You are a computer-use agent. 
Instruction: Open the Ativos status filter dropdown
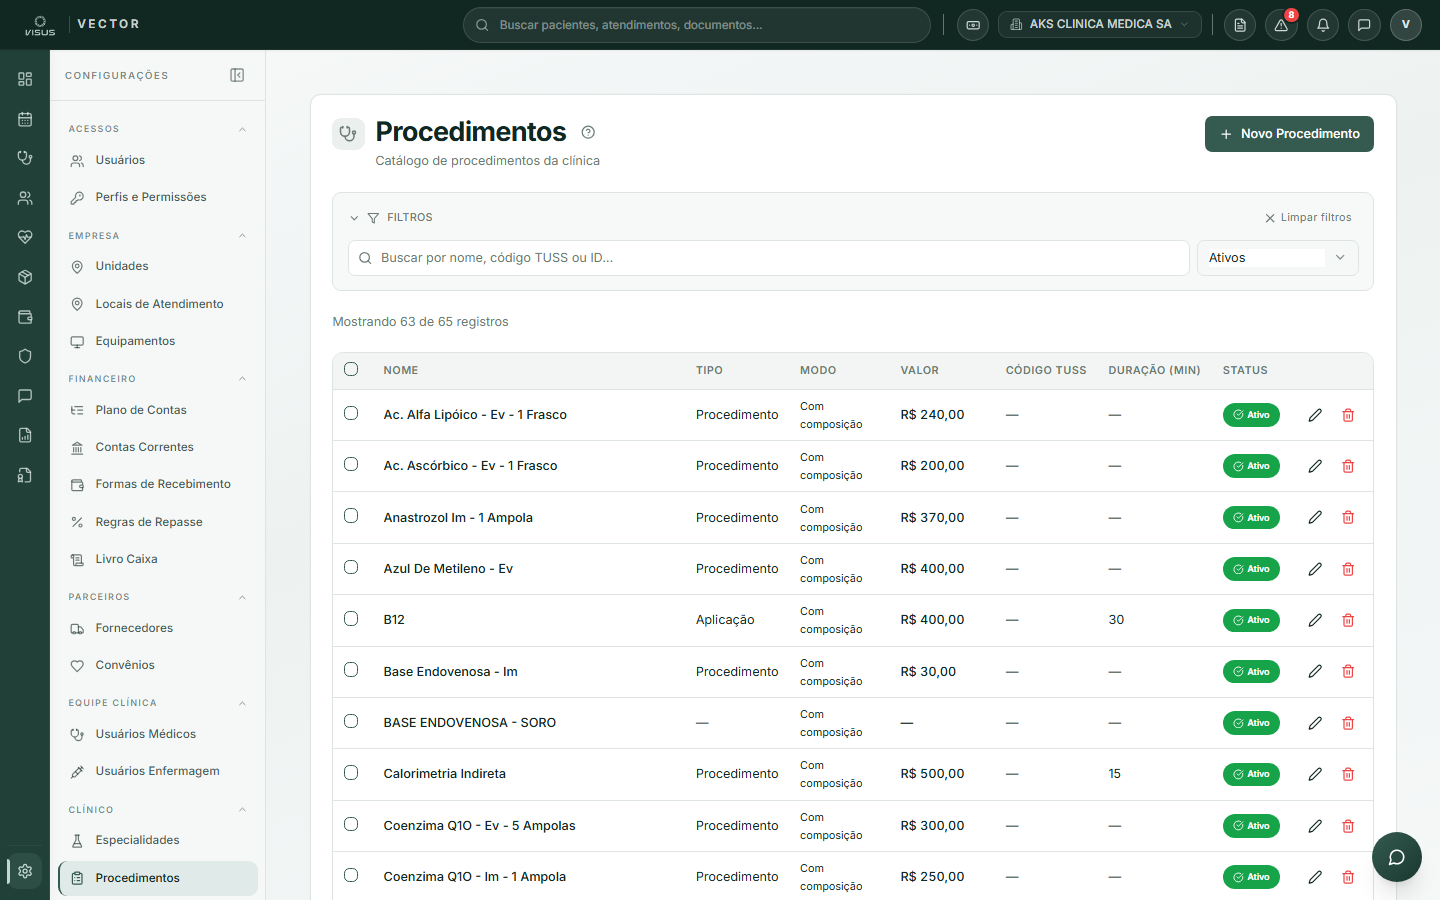1277,258
